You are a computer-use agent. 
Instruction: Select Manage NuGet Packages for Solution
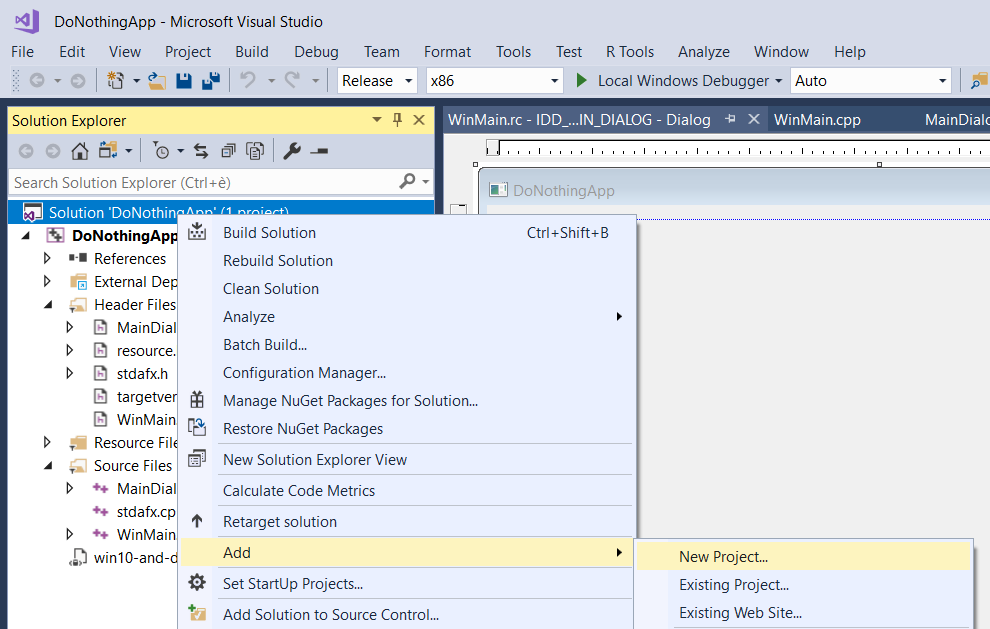(x=407, y=400)
